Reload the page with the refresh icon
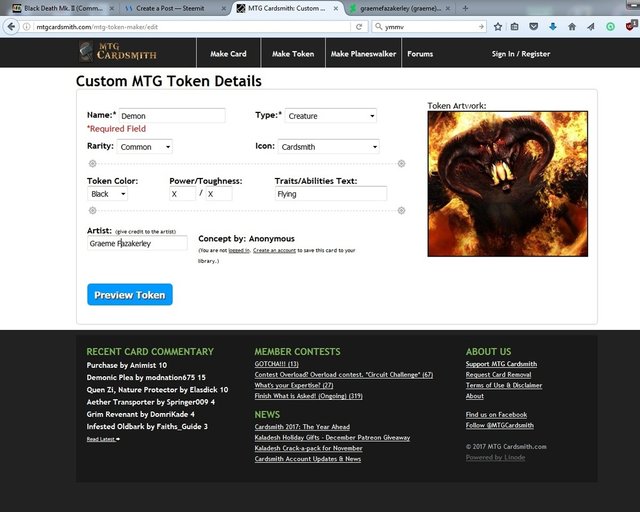Viewport: 640px width, 512px height. 359,27
